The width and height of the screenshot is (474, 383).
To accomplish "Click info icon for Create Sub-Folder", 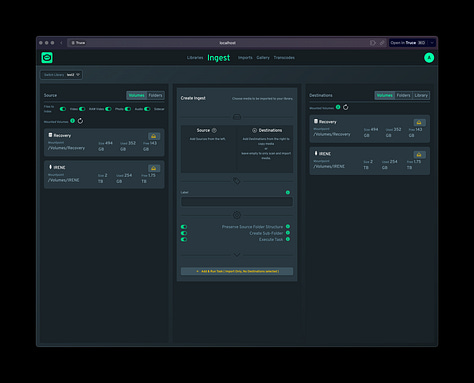I will tap(288, 233).
